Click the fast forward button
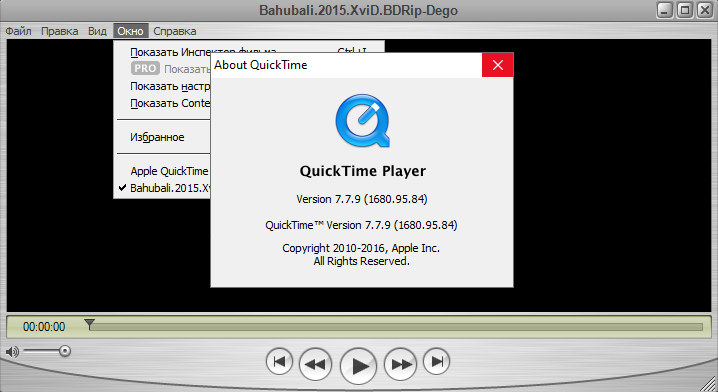This screenshot has width=718, height=392. 401,364
